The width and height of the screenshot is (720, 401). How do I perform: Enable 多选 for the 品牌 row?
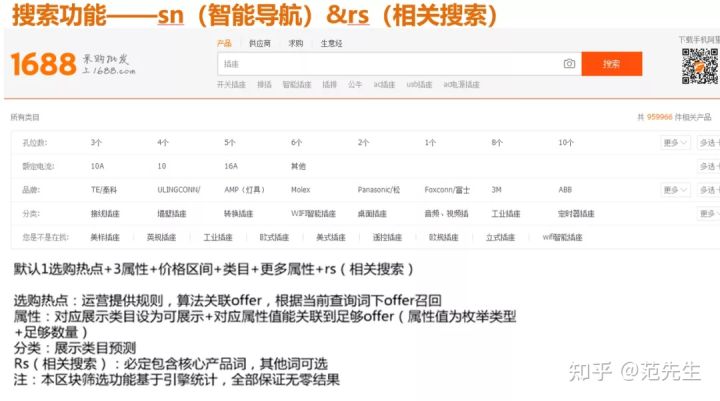click(x=709, y=190)
